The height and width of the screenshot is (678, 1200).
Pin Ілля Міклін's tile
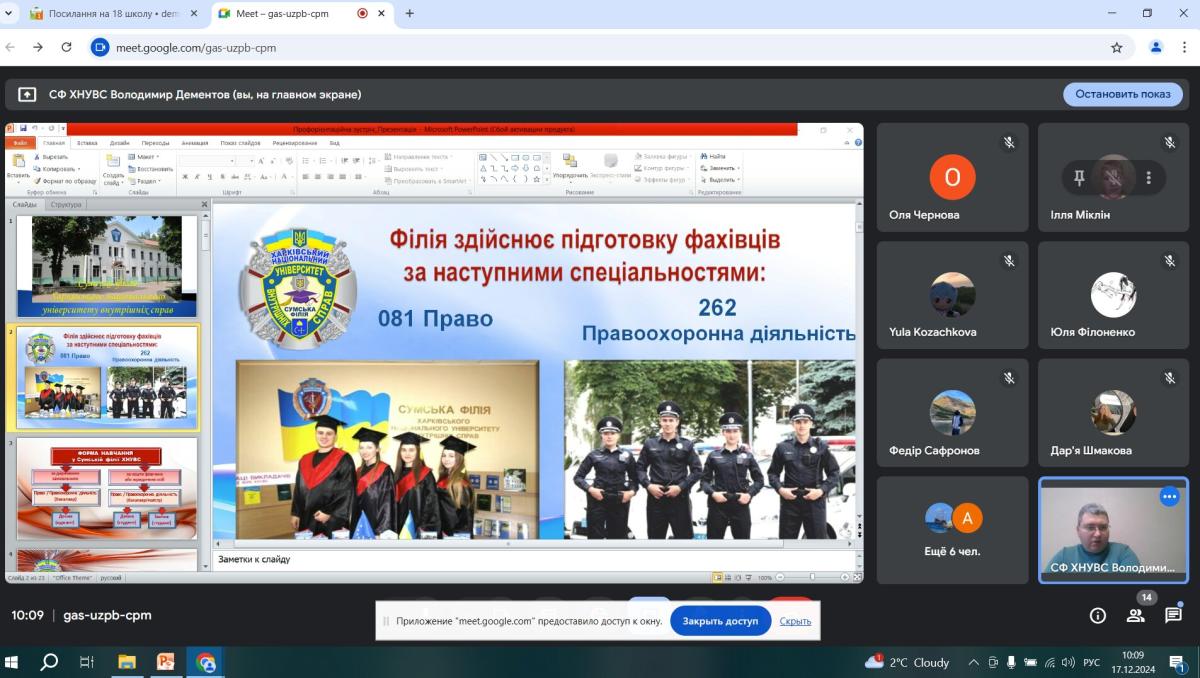[1079, 178]
